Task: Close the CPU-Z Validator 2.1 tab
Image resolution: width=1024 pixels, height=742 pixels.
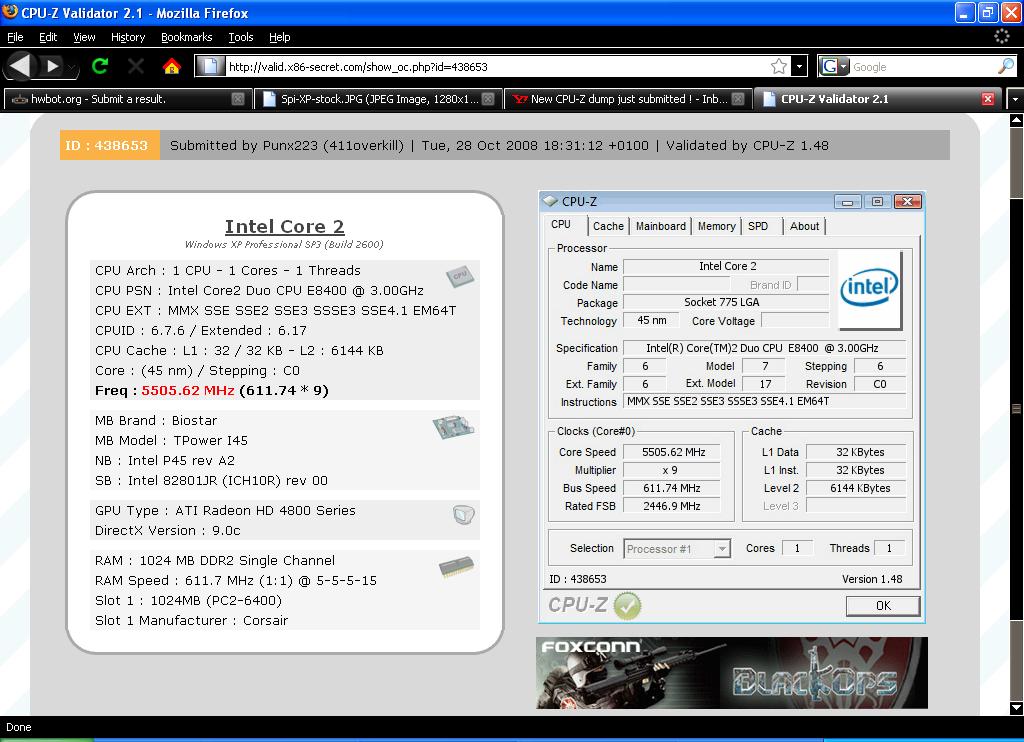Action: pyautogui.click(x=988, y=99)
